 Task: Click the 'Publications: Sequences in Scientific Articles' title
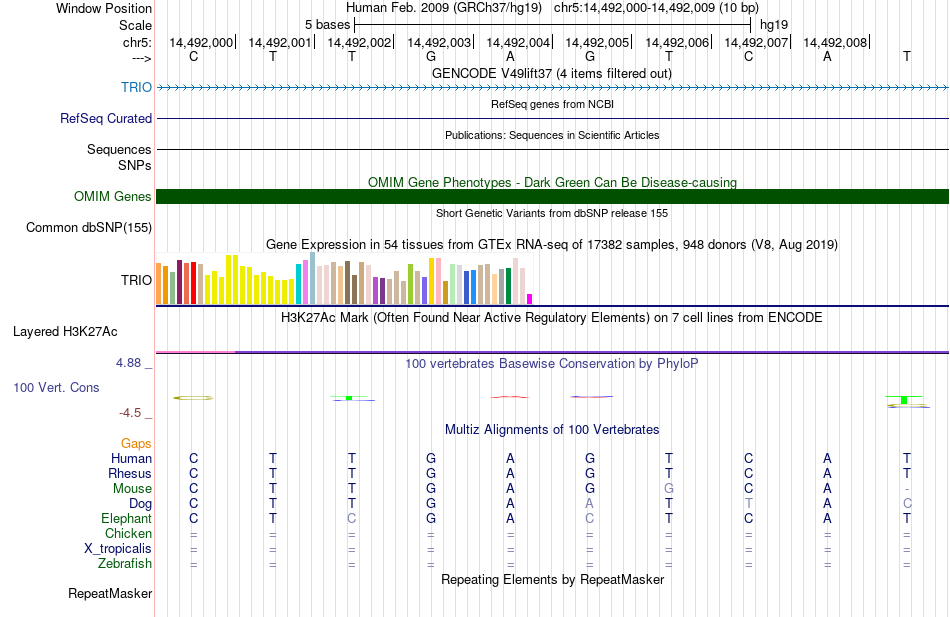[x=552, y=135]
